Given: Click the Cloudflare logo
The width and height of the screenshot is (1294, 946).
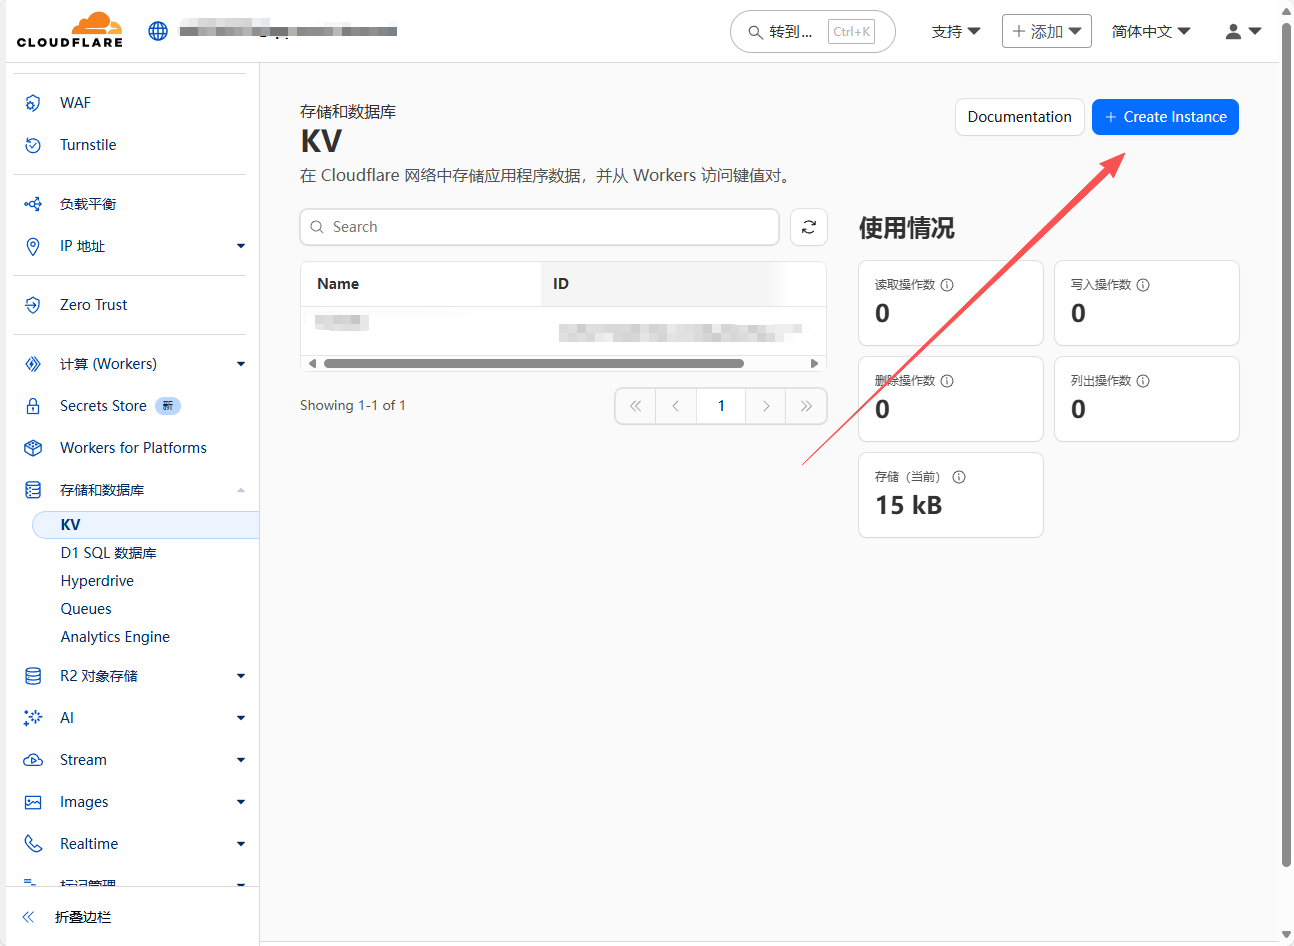Looking at the screenshot, I should (70, 30).
